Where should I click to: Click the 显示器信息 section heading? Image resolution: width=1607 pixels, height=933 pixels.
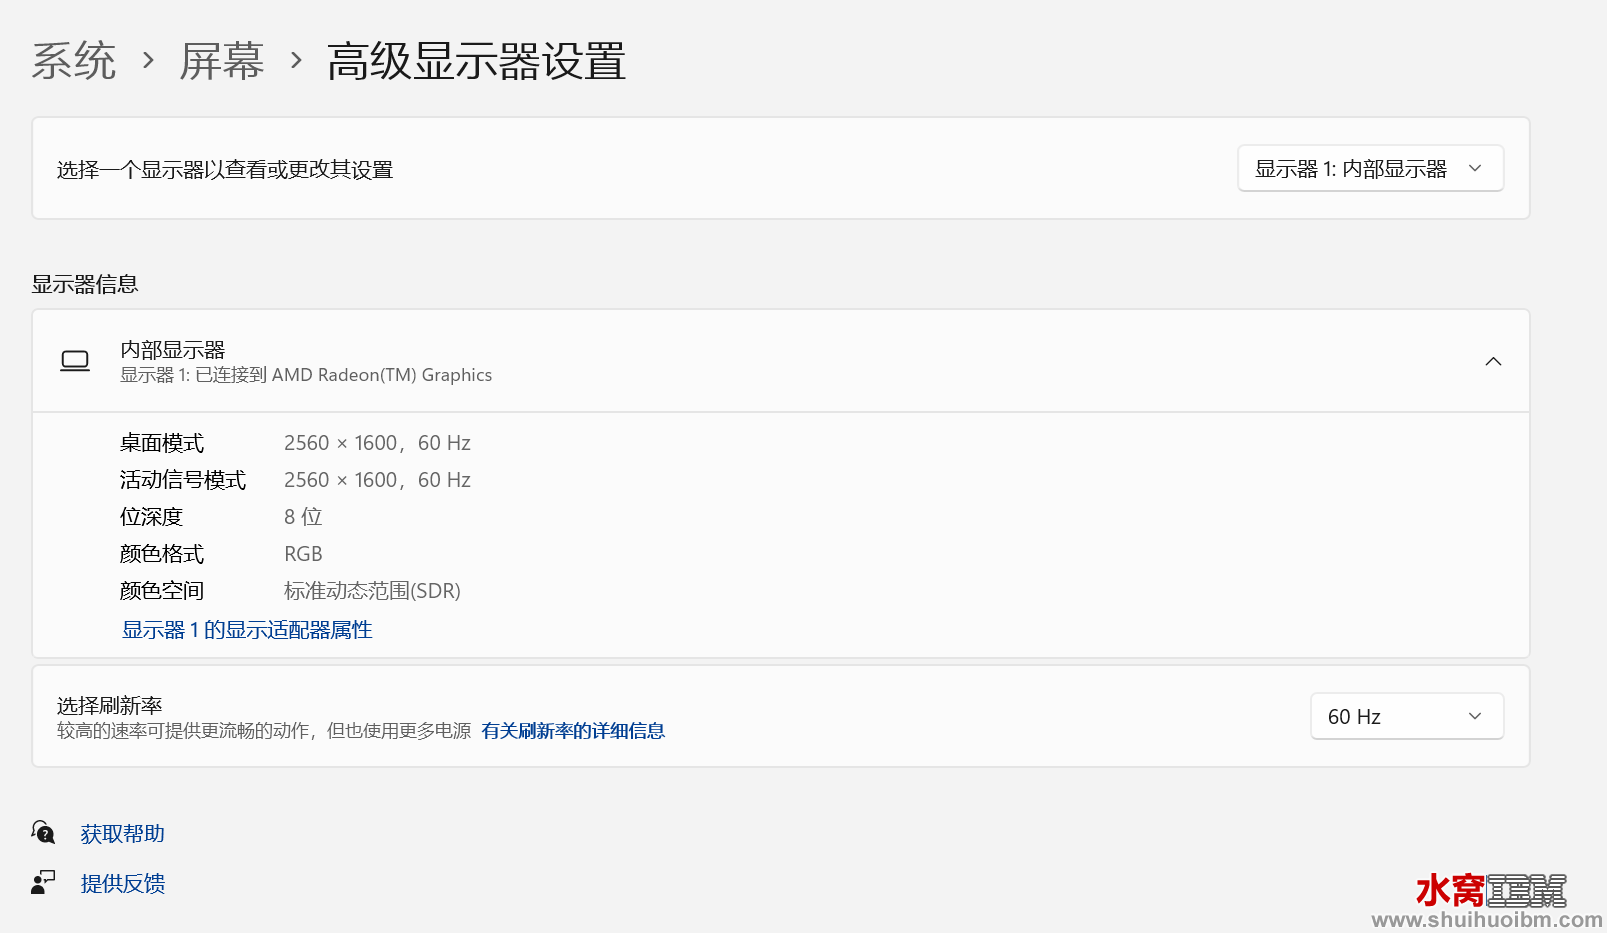click(x=85, y=284)
